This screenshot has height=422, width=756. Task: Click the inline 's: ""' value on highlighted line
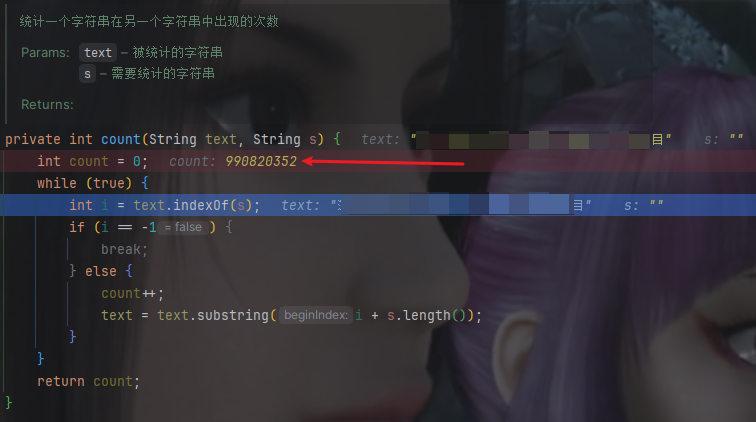click(643, 205)
